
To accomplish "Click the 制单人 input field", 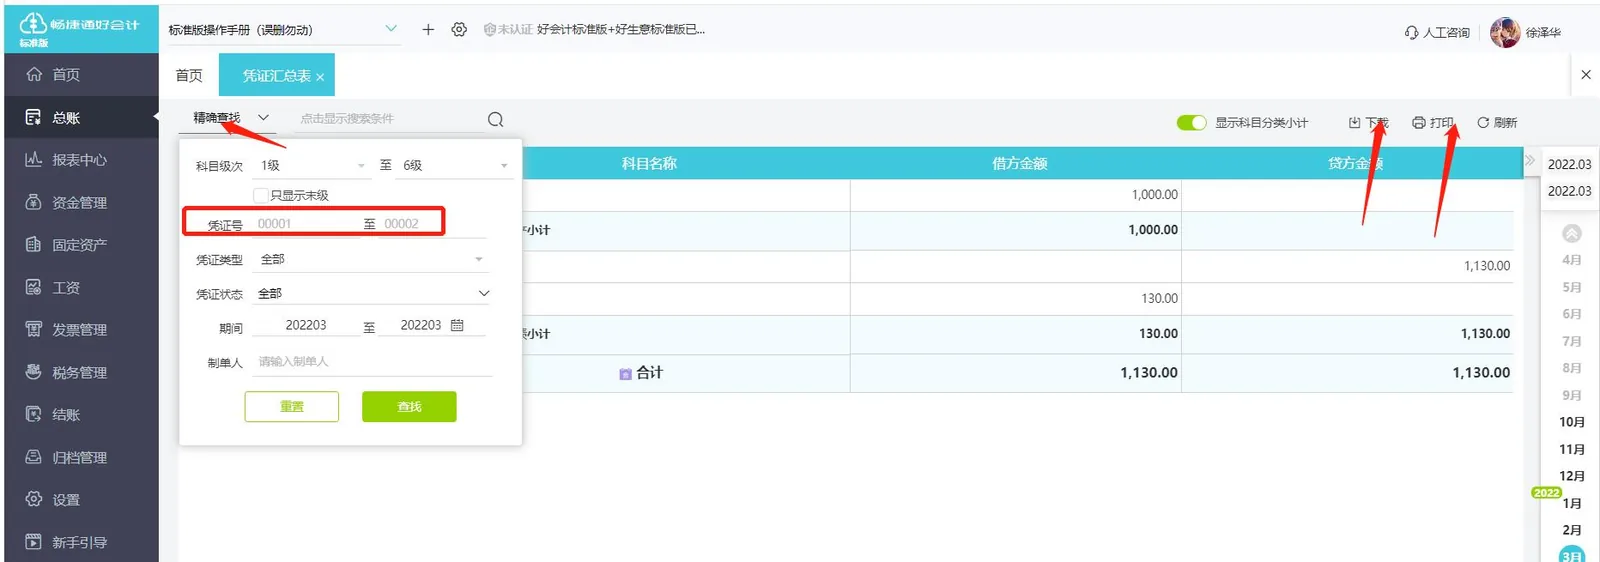I will (372, 361).
